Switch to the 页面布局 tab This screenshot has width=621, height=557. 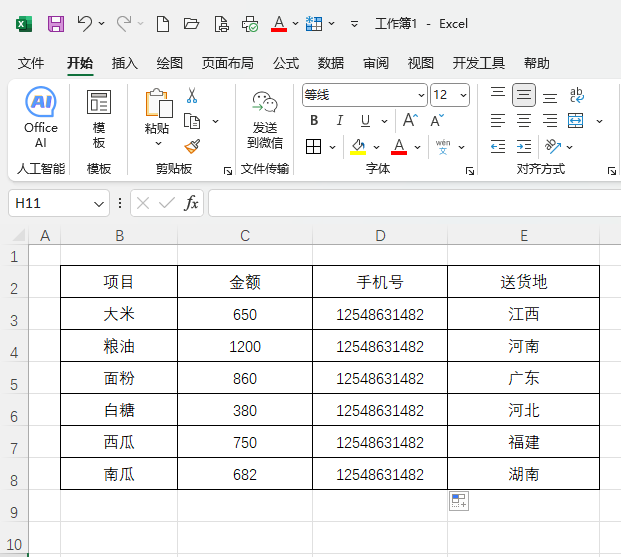click(227, 63)
